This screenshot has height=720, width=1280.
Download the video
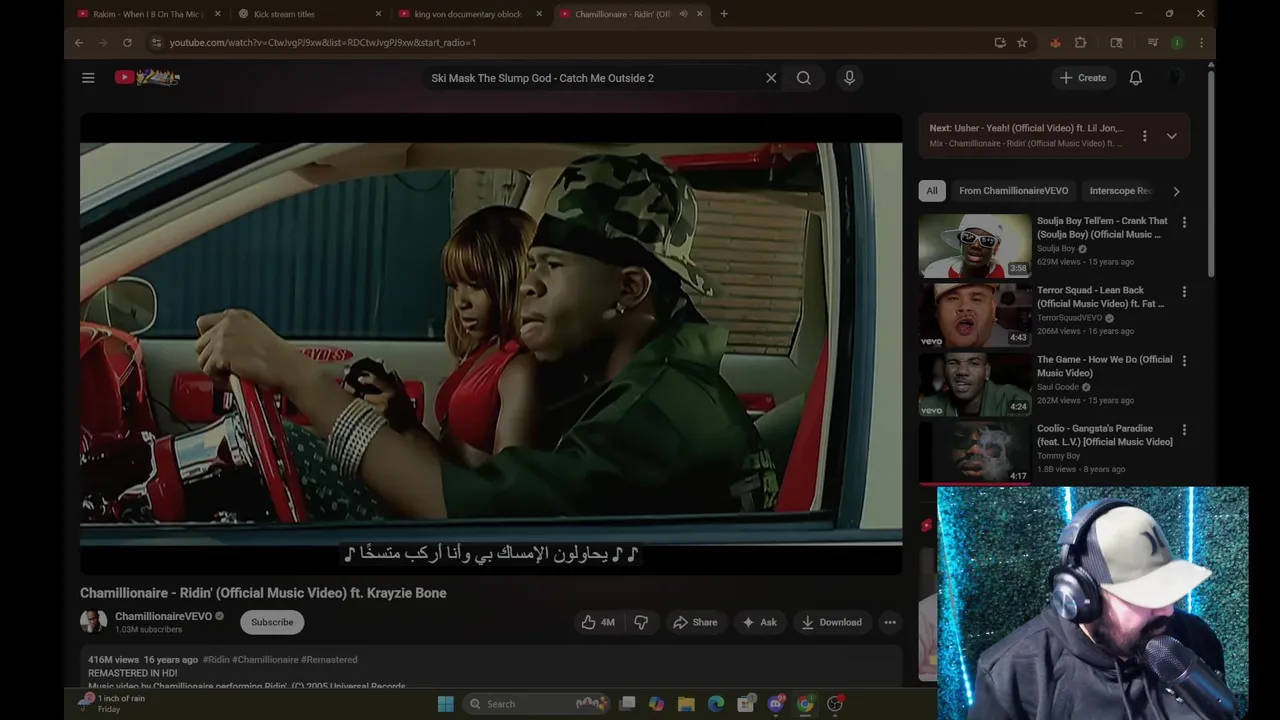(x=831, y=622)
